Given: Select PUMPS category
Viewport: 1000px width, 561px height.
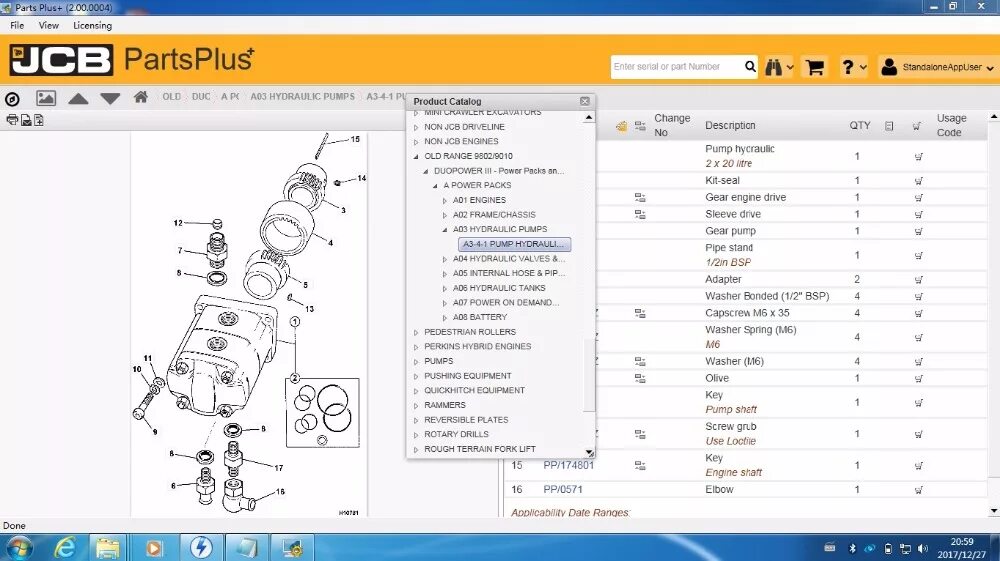Looking at the screenshot, I should [439, 361].
